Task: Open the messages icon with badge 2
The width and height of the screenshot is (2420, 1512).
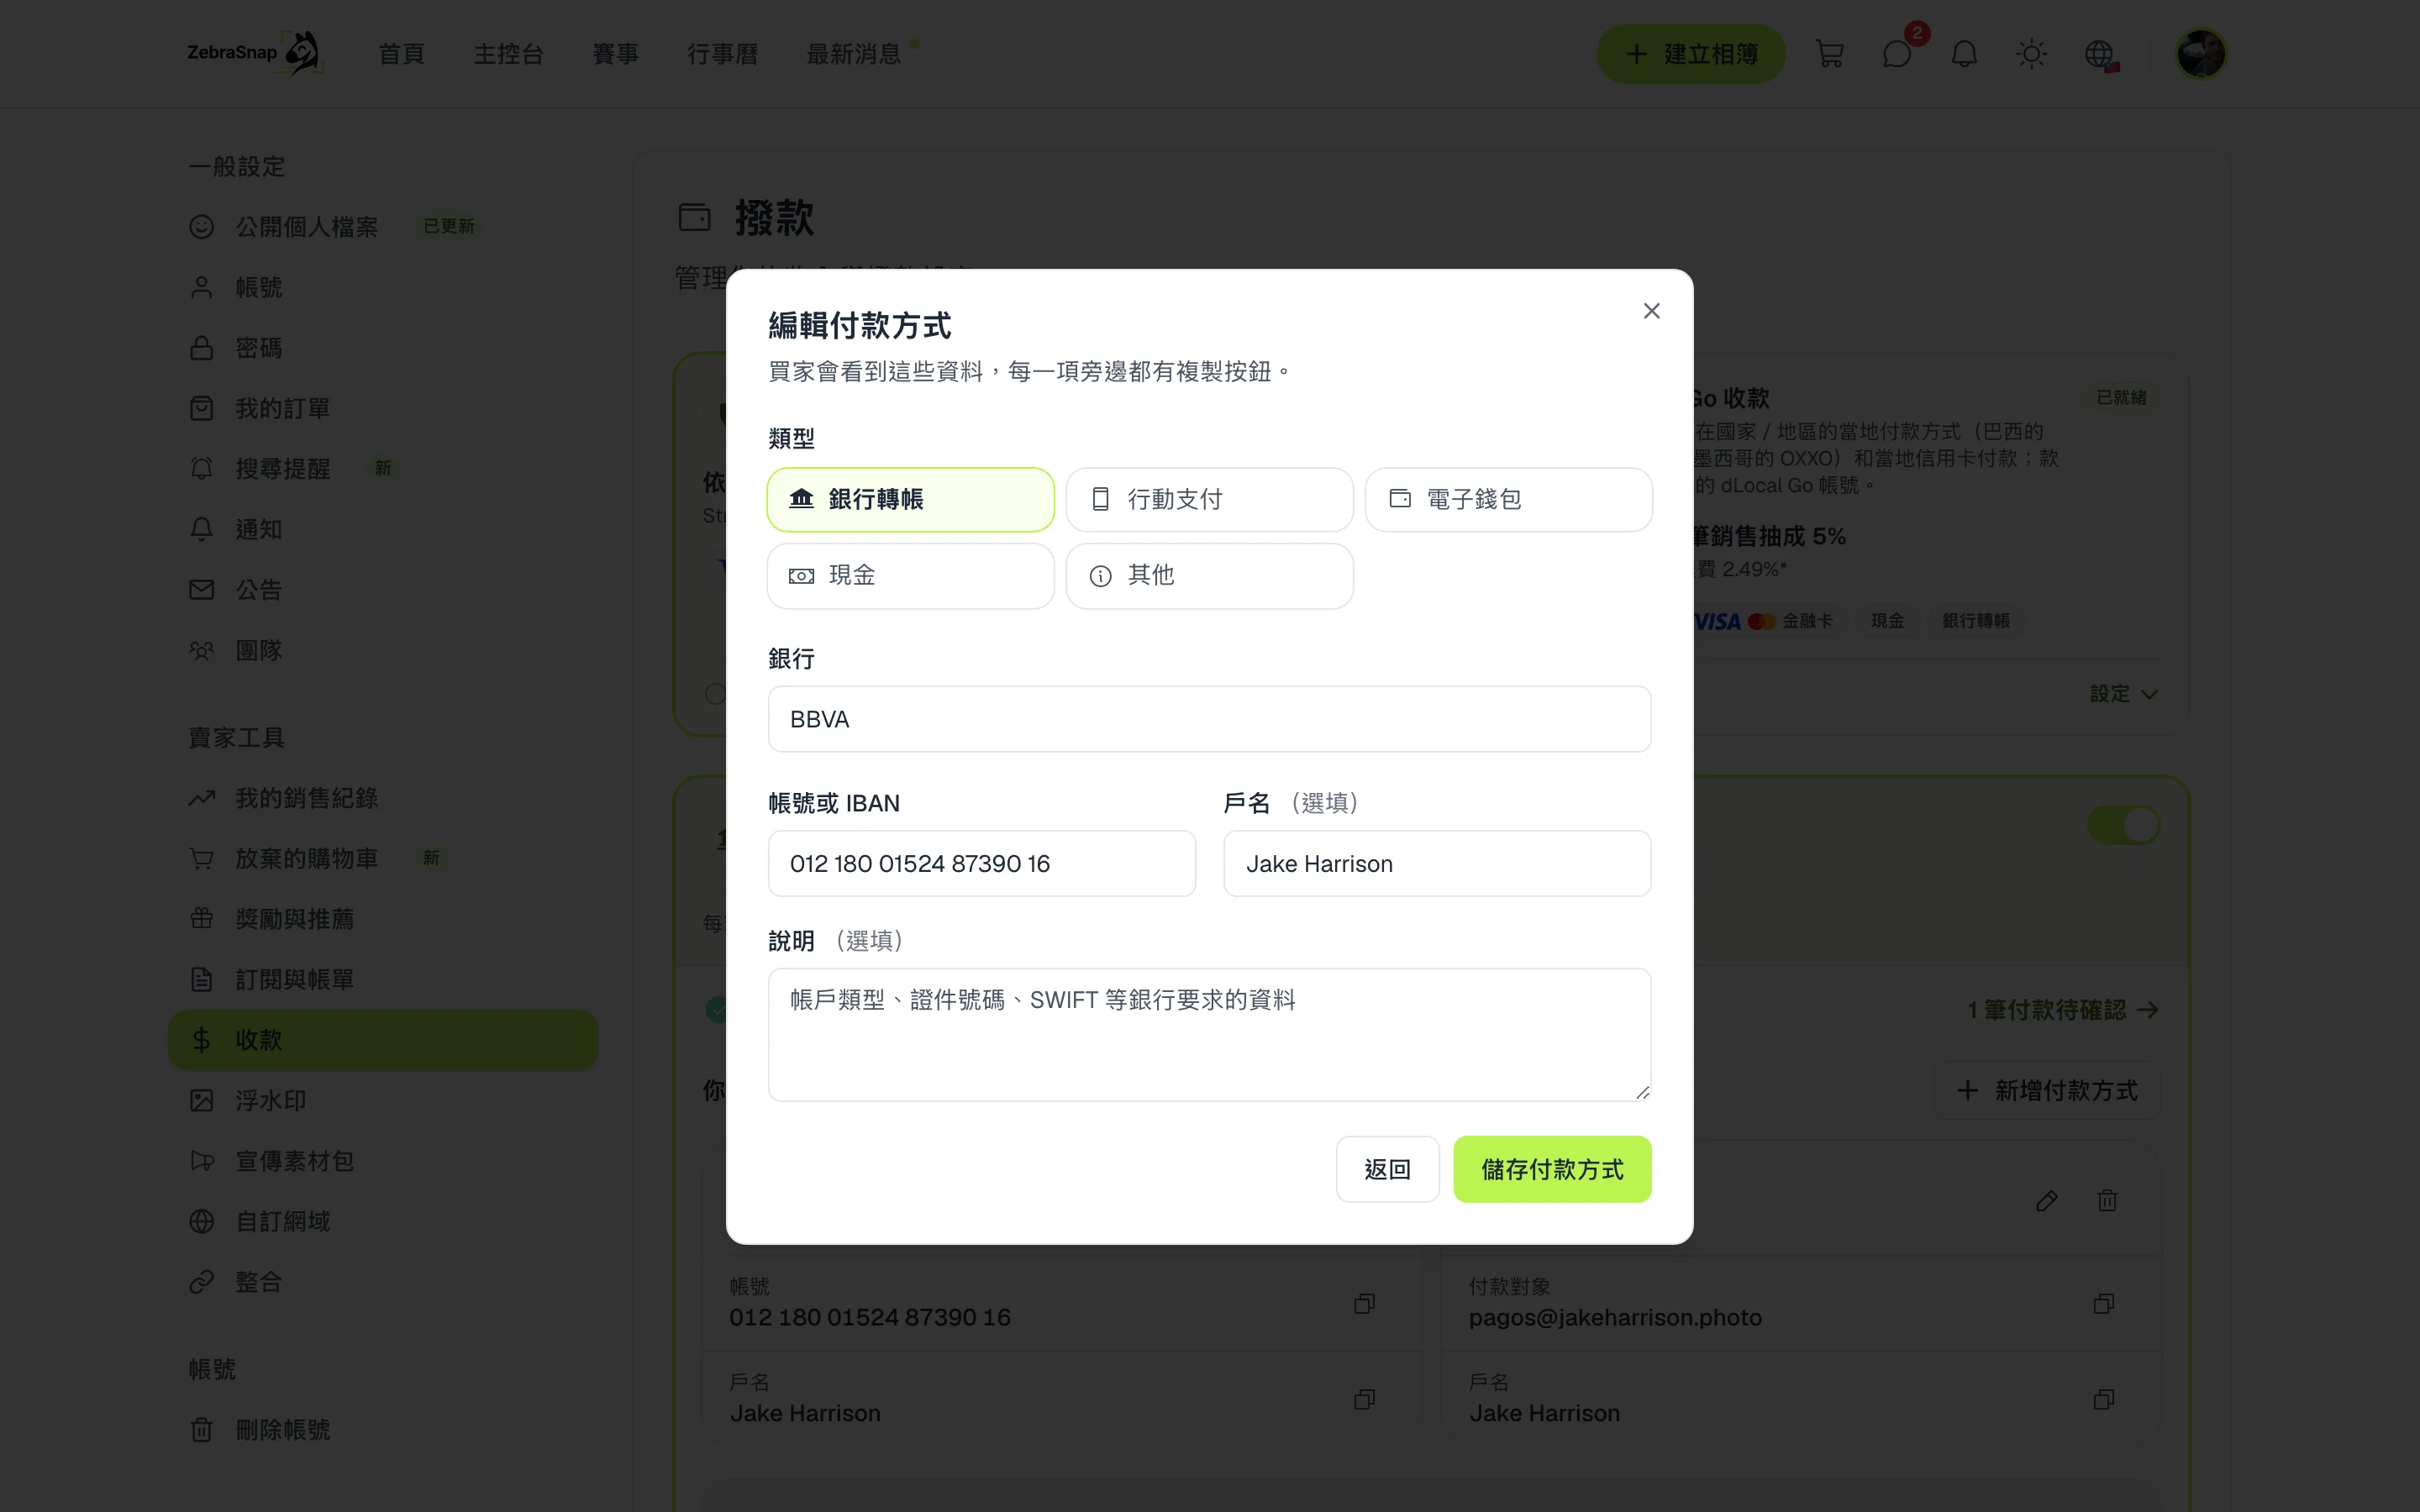Action: 1897,54
